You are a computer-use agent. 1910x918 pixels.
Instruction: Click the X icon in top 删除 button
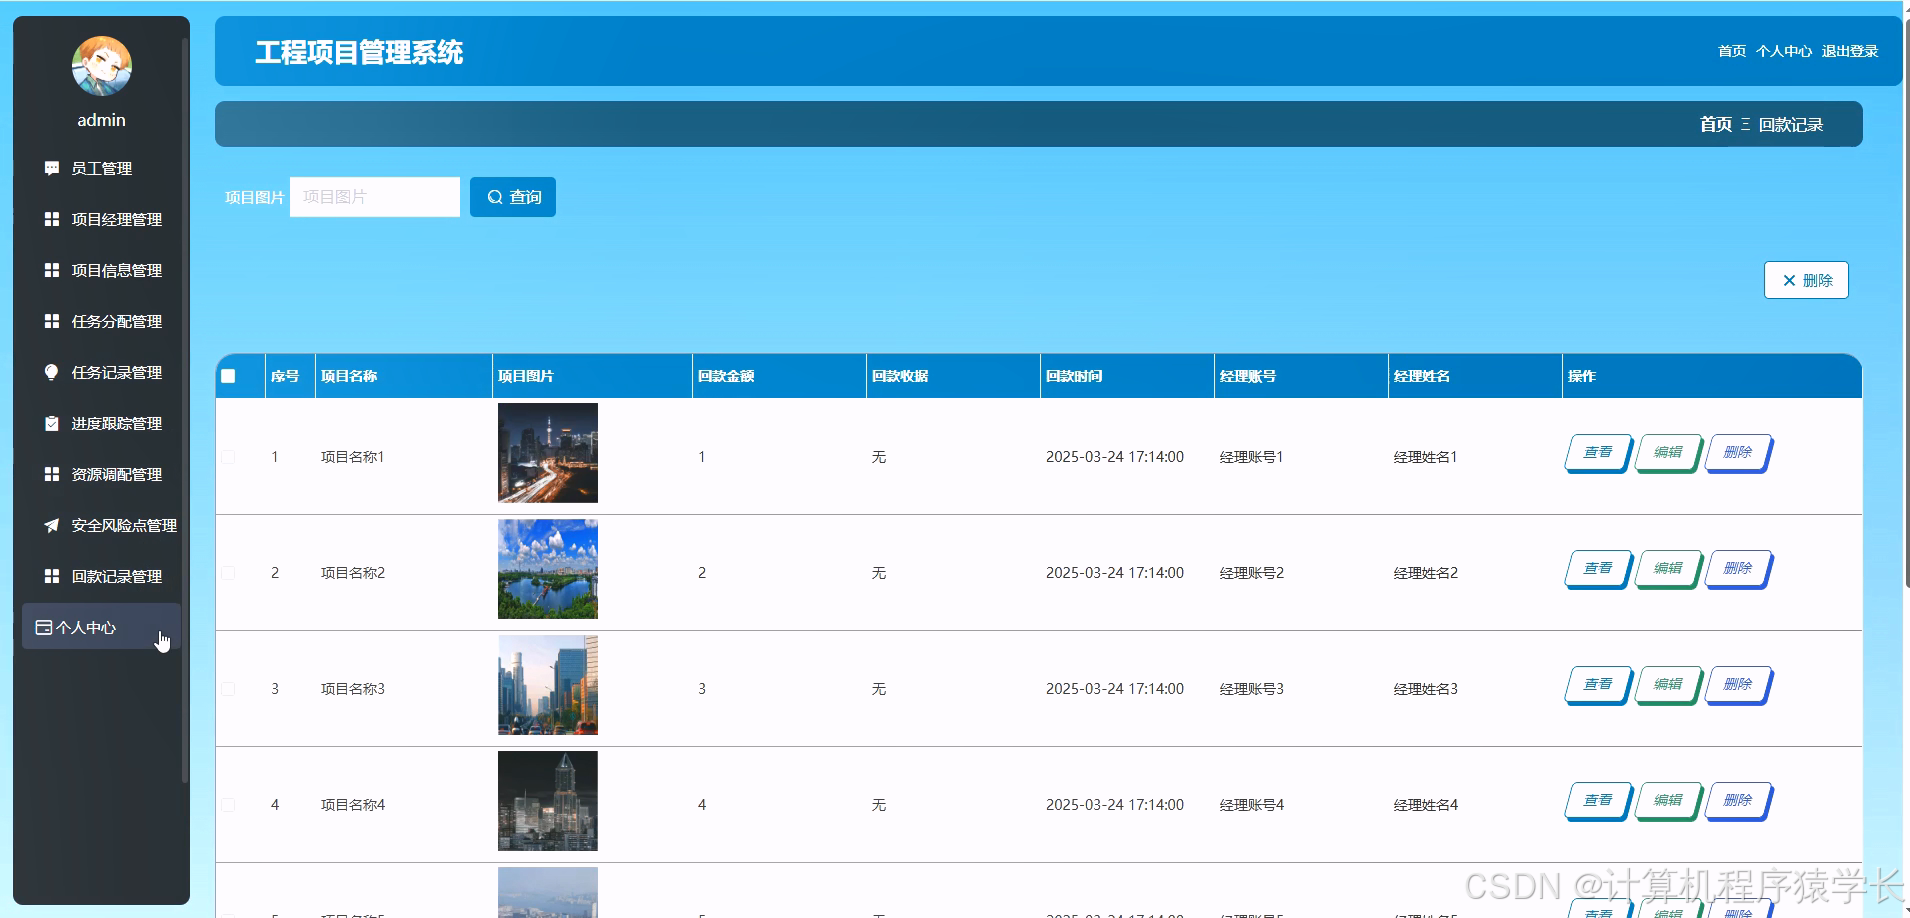(x=1789, y=280)
